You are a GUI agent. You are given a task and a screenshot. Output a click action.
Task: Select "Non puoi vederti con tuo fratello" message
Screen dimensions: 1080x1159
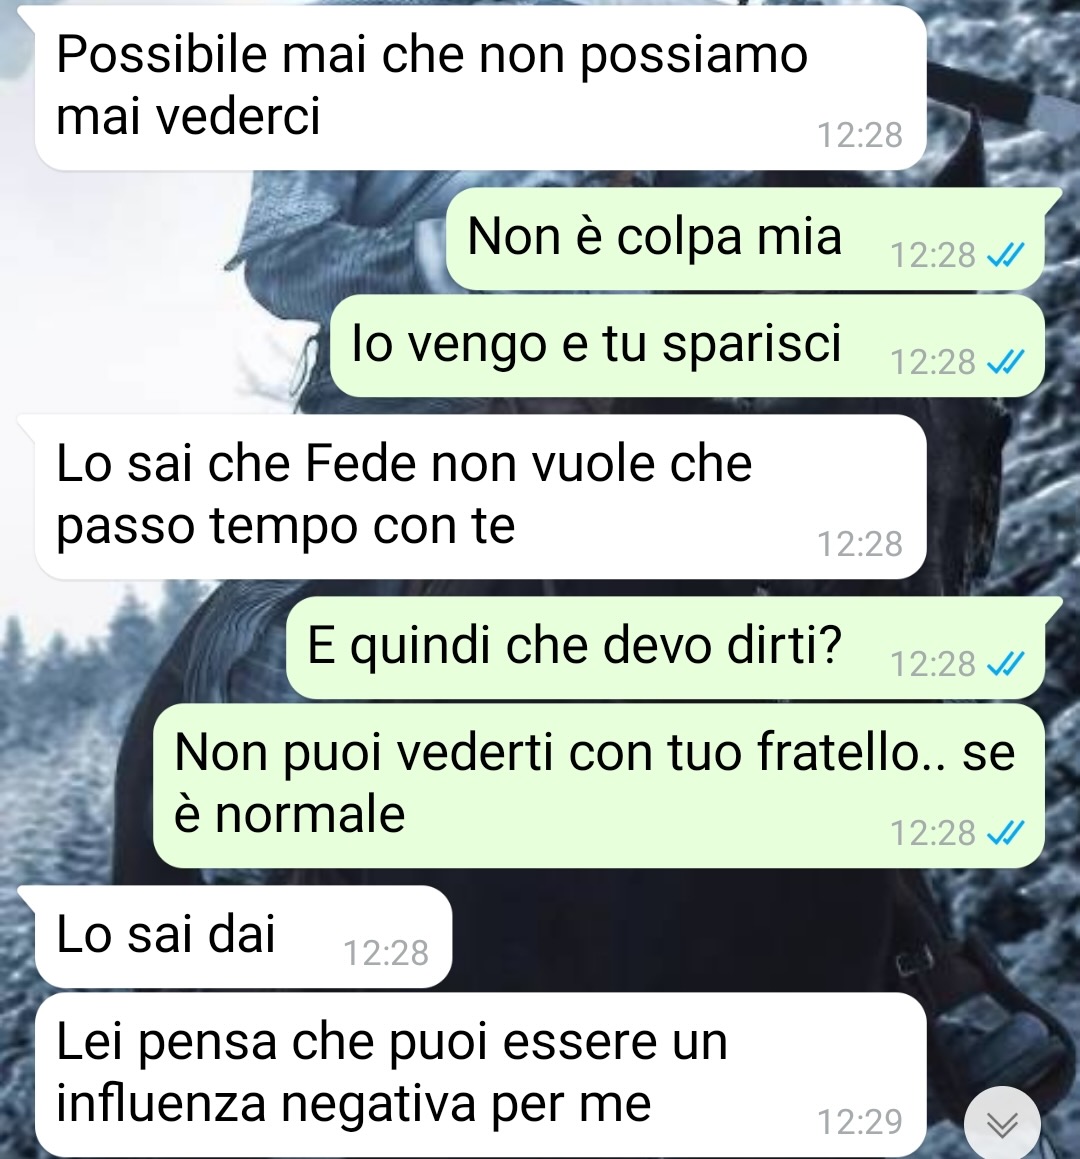pyautogui.click(x=599, y=785)
